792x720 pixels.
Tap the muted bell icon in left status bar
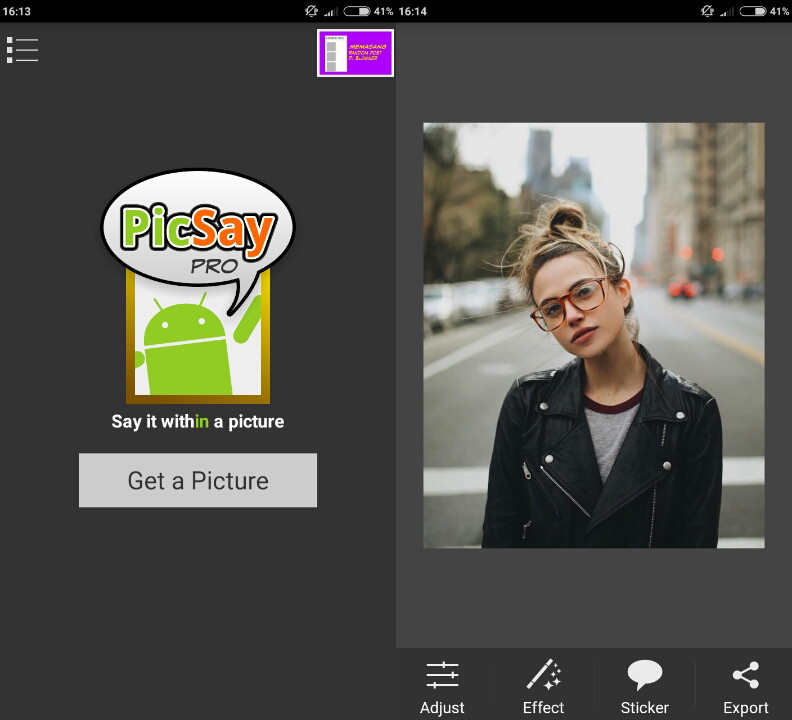click(x=312, y=11)
